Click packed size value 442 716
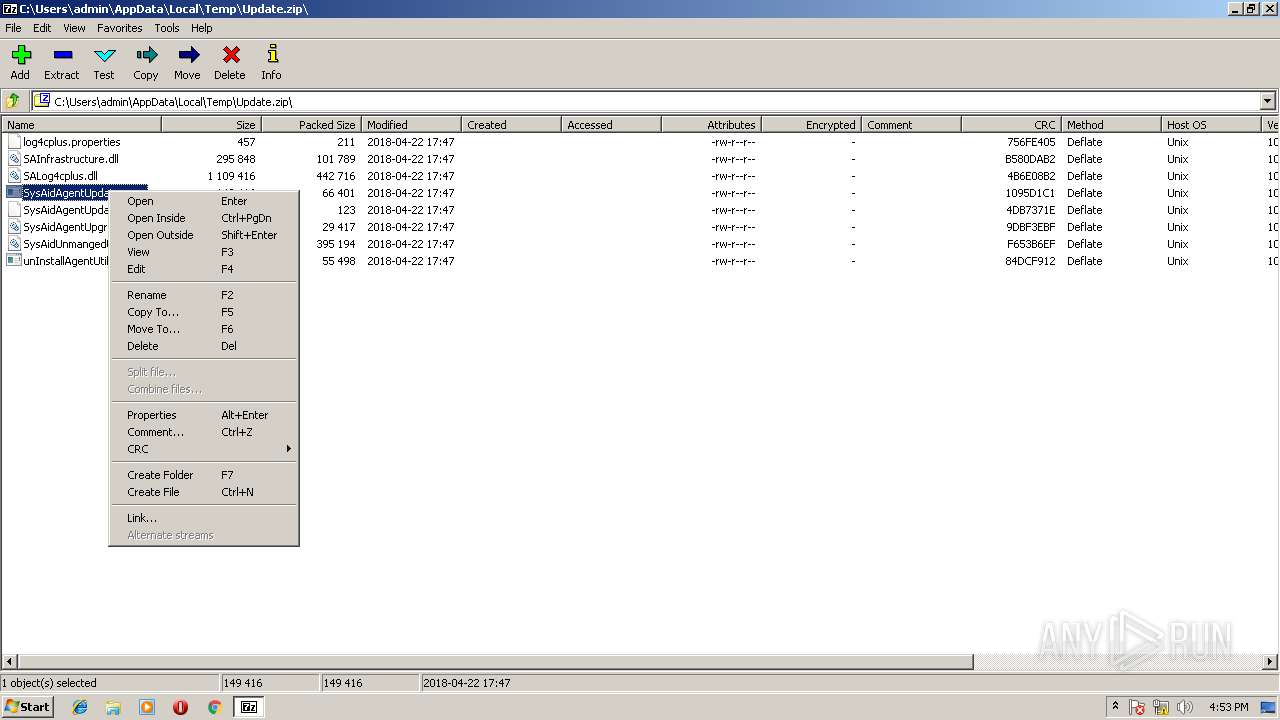Screen dimensions: 1280x720 pyautogui.click(x=335, y=176)
